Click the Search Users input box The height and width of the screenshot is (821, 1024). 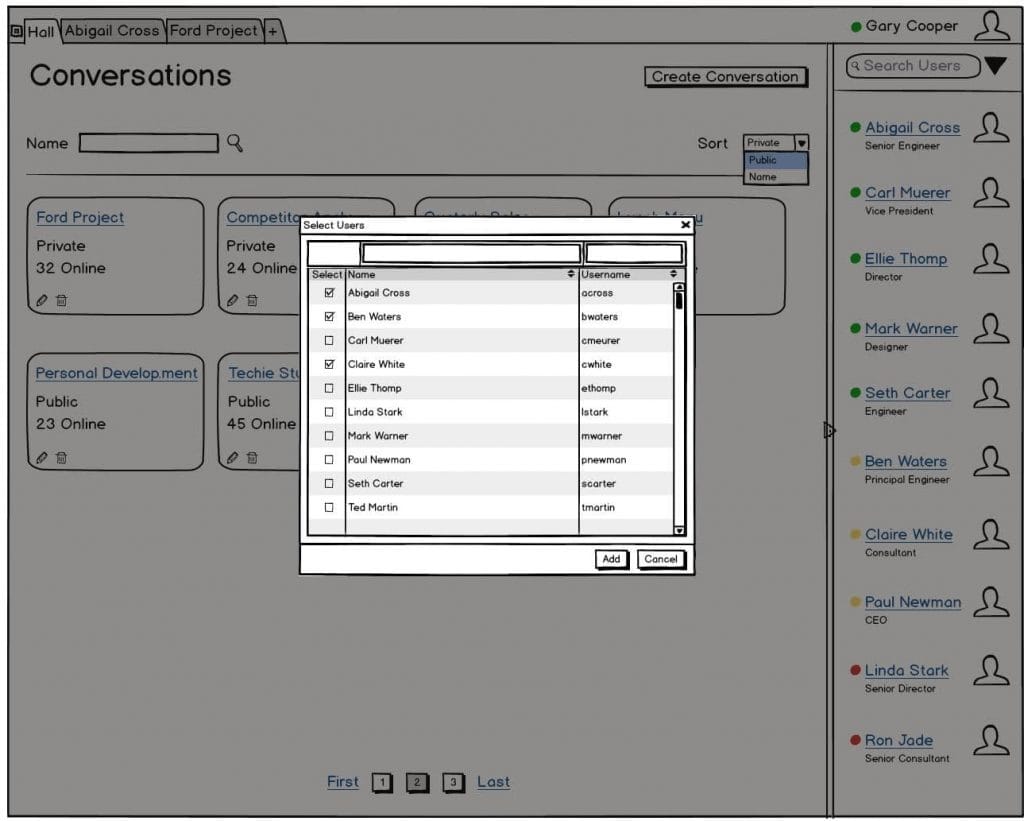point(913,66)
